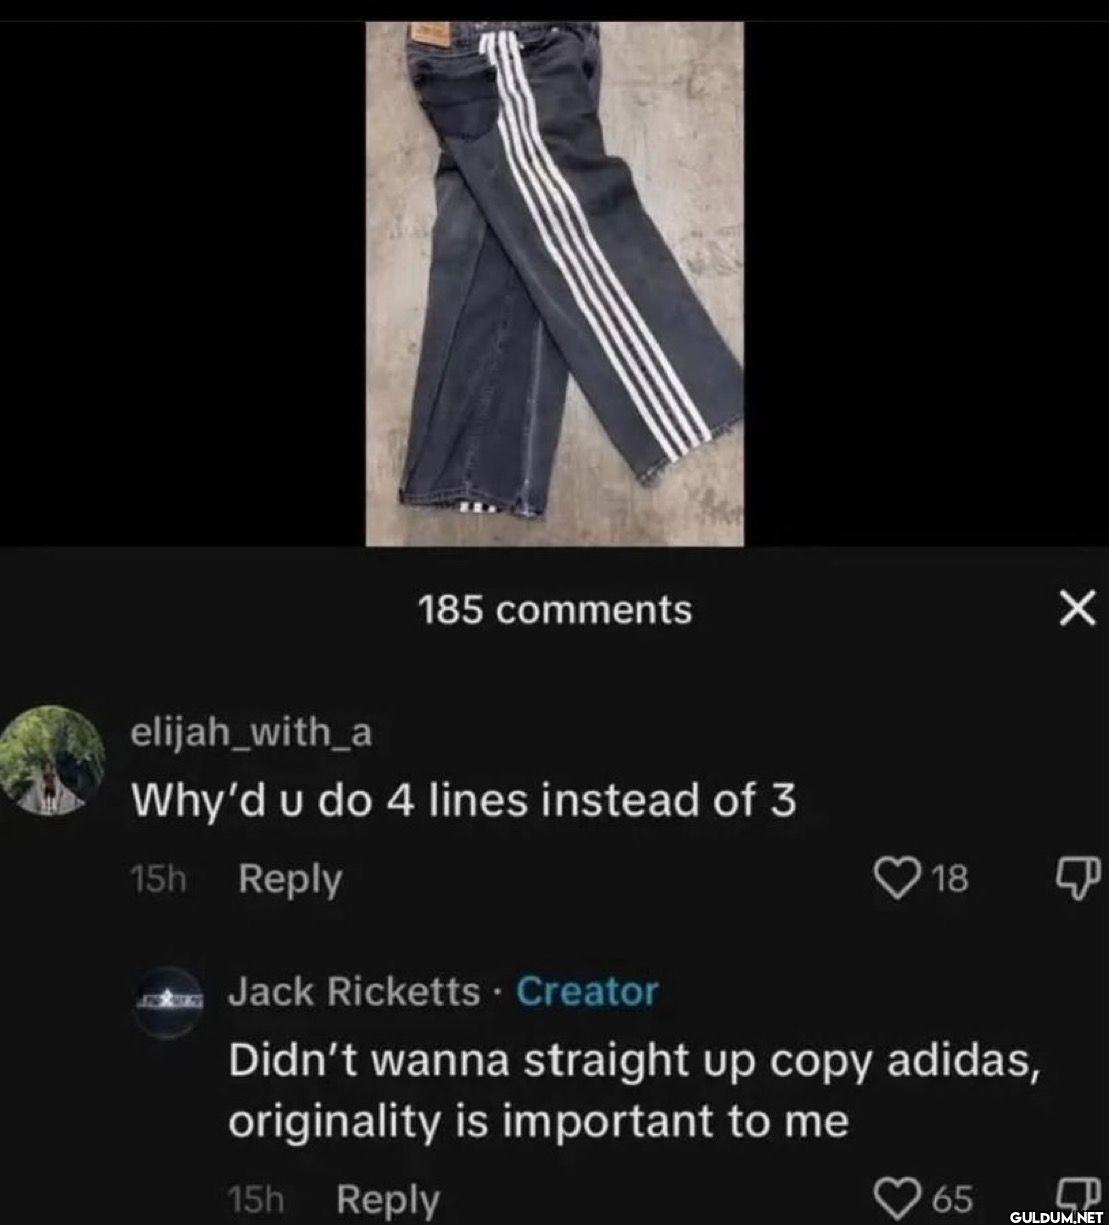1109x1225 pixels.
Task: Select the 'Why'd u do 4 lines' comment
Action: point(465,799)
